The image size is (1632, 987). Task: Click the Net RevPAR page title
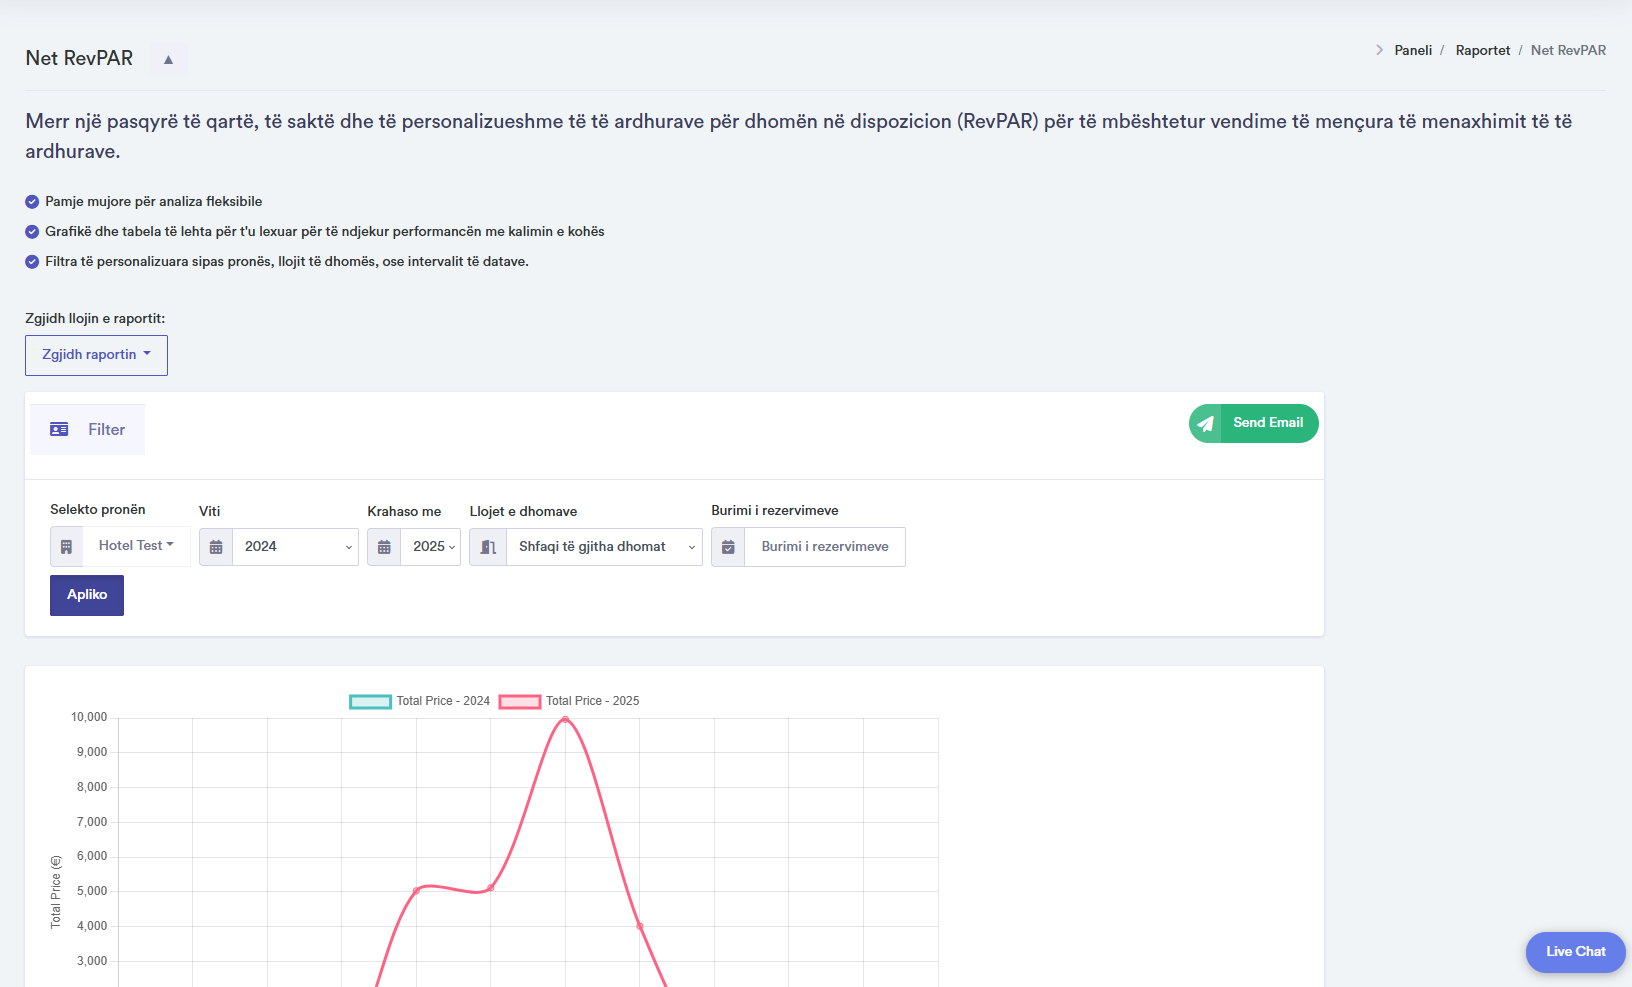[79, 58]
